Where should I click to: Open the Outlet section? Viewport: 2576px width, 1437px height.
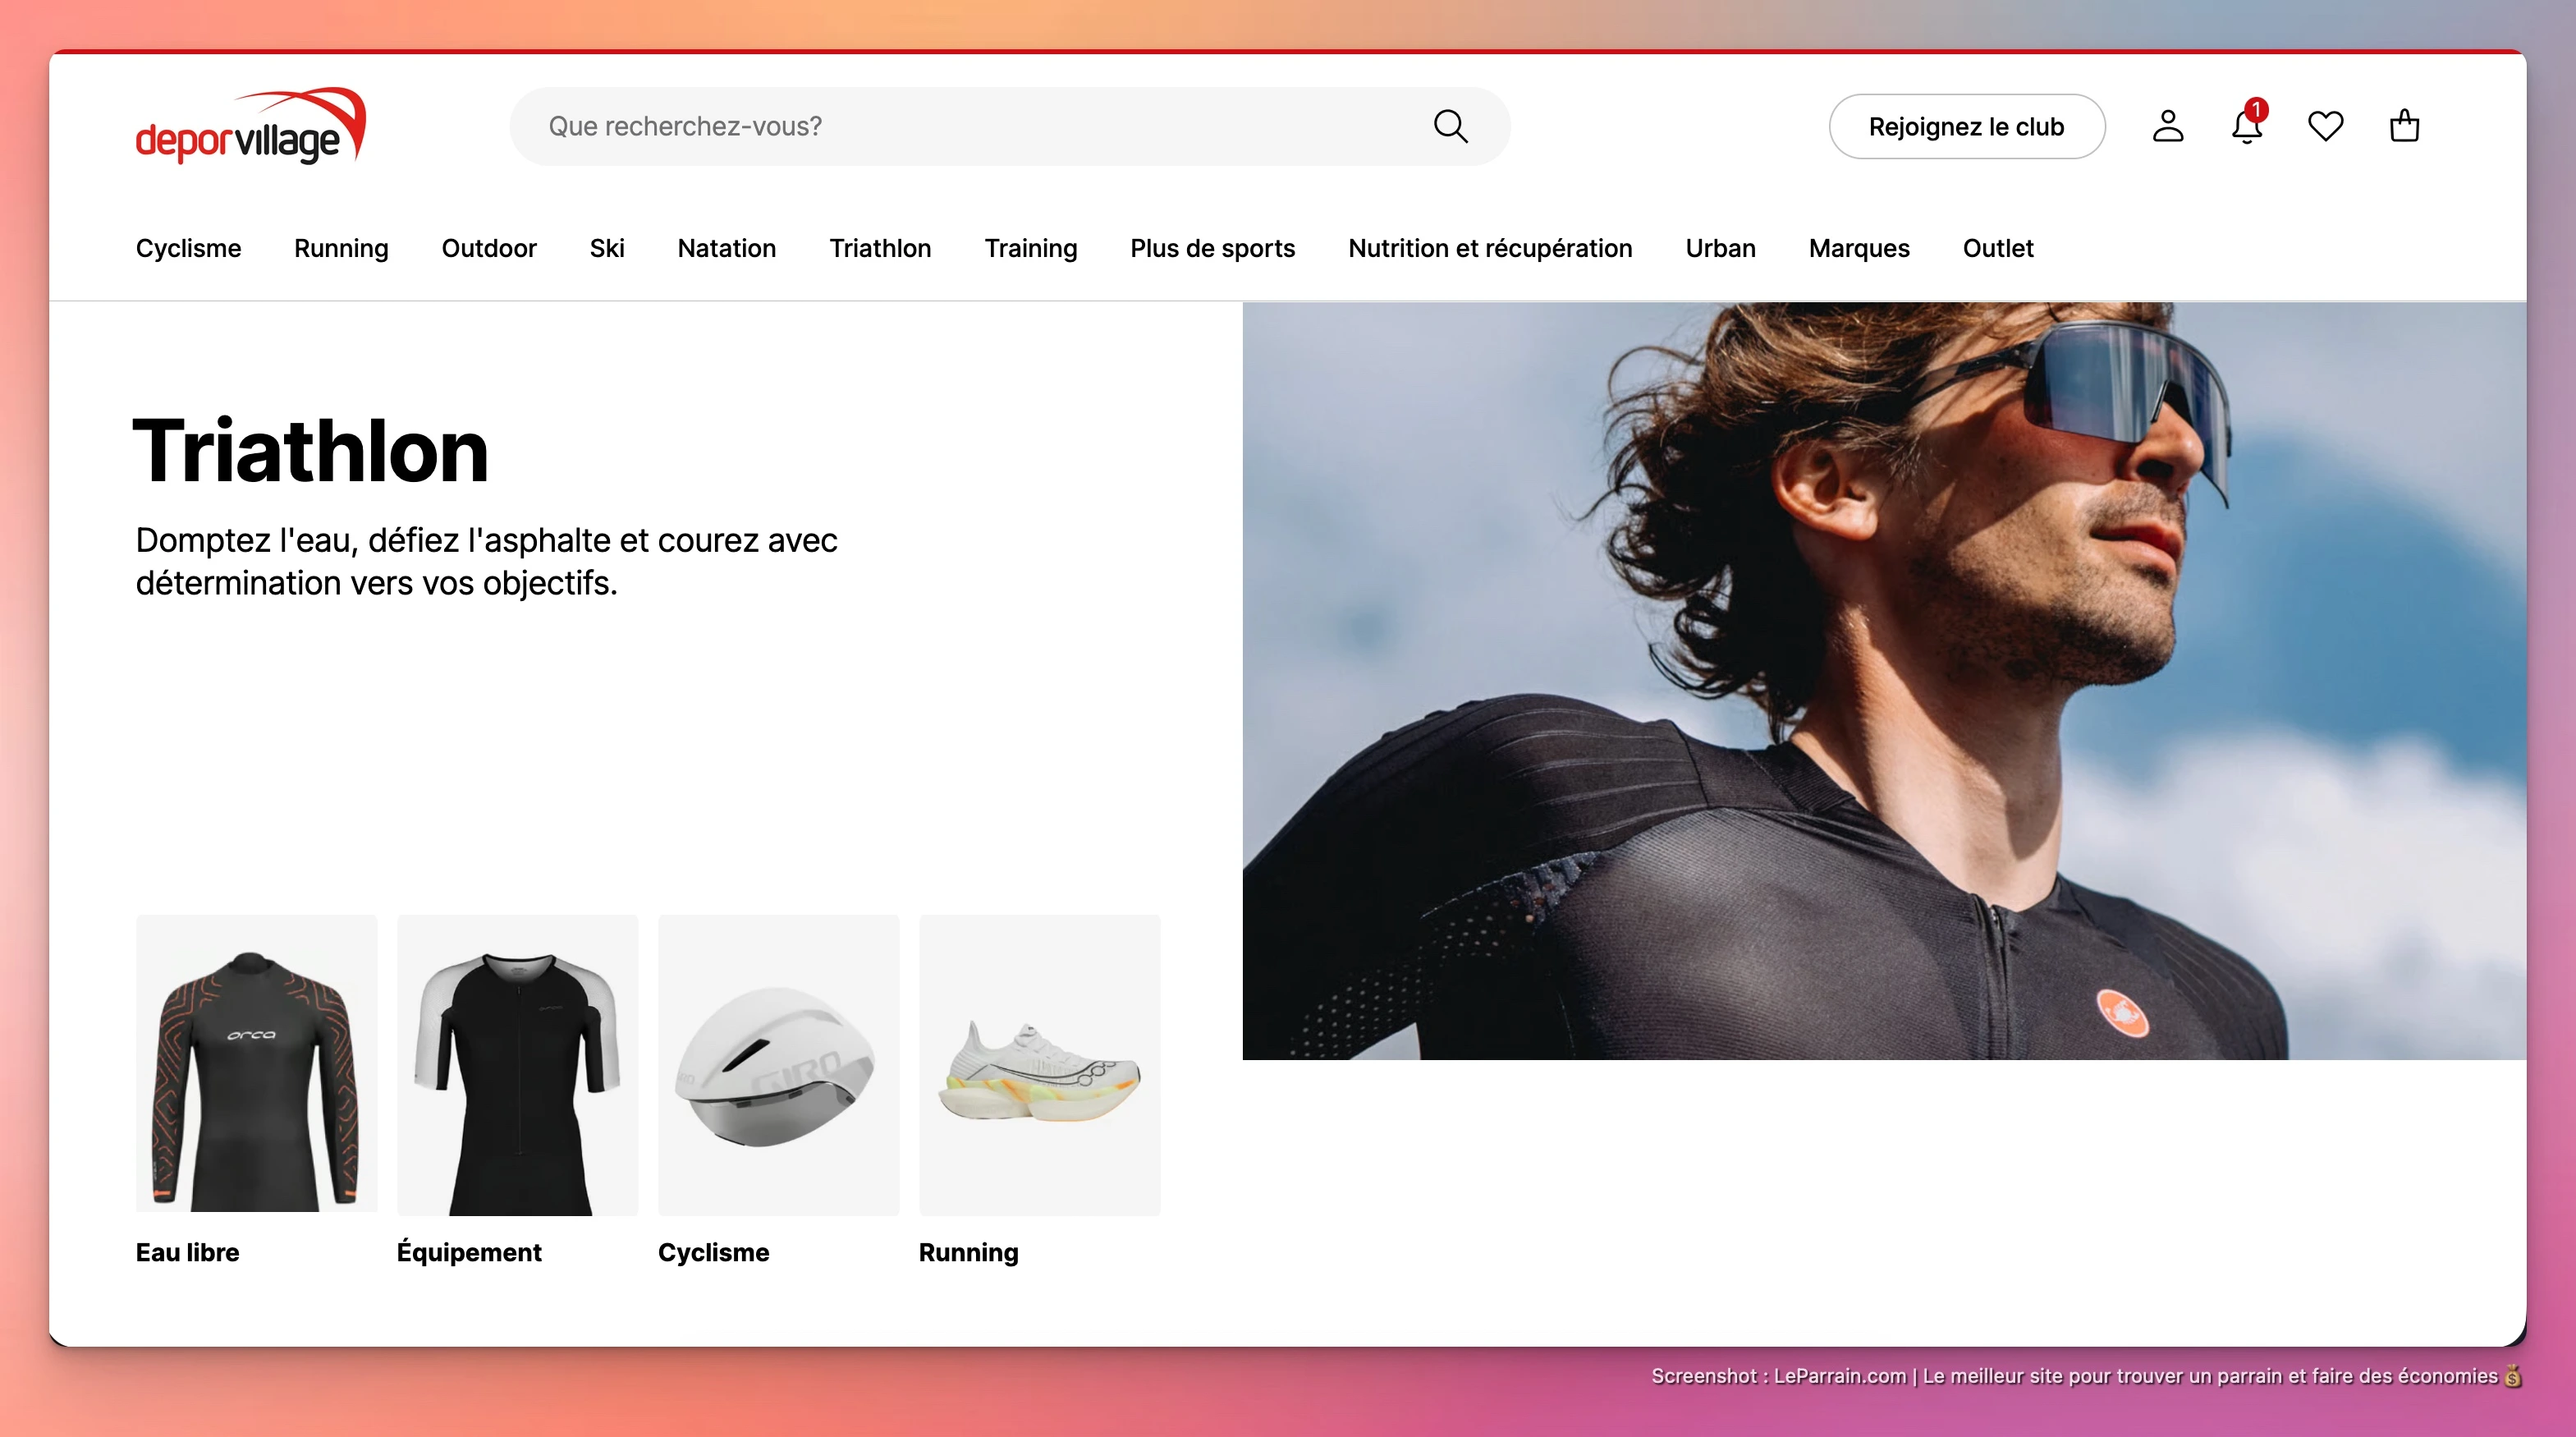(1997, 248)
